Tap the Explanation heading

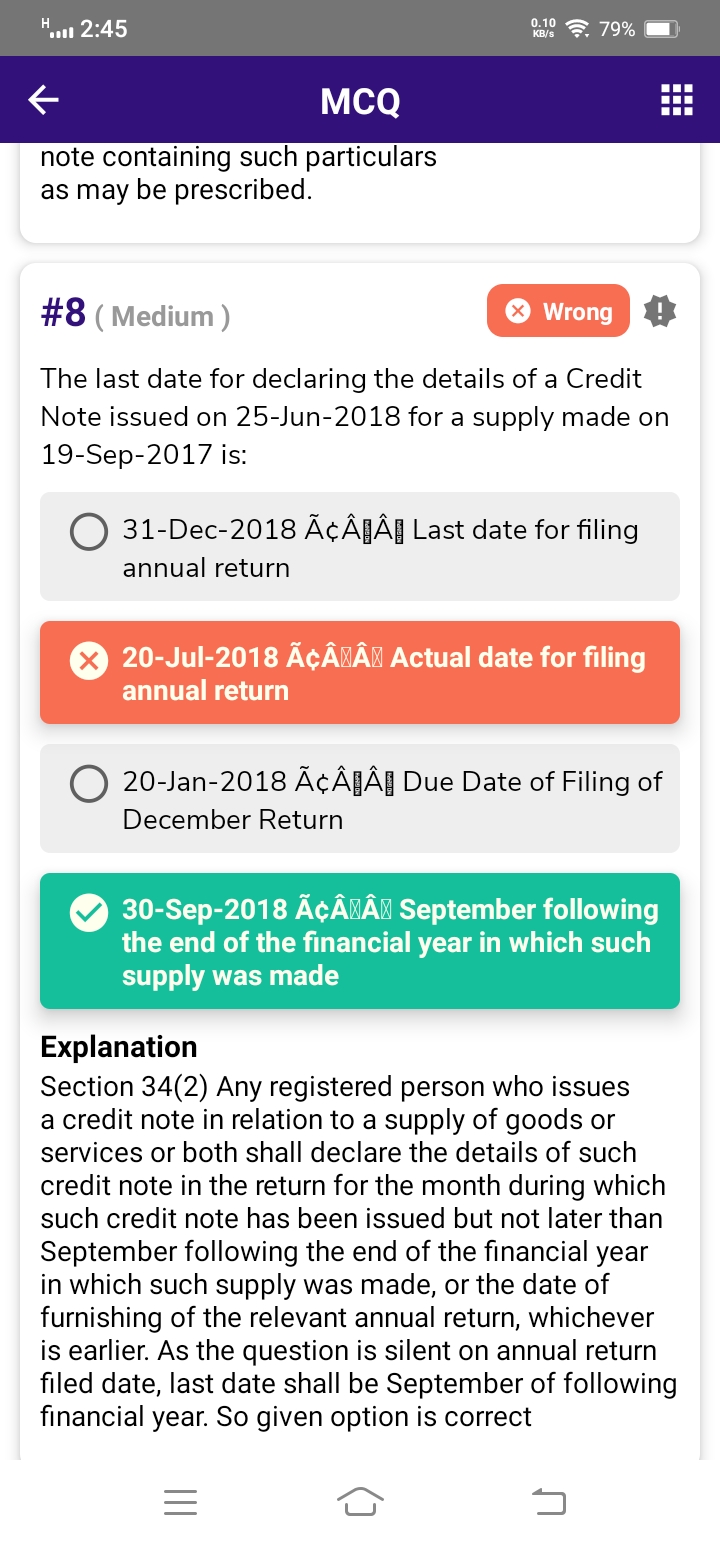[x=119, y=1047]
